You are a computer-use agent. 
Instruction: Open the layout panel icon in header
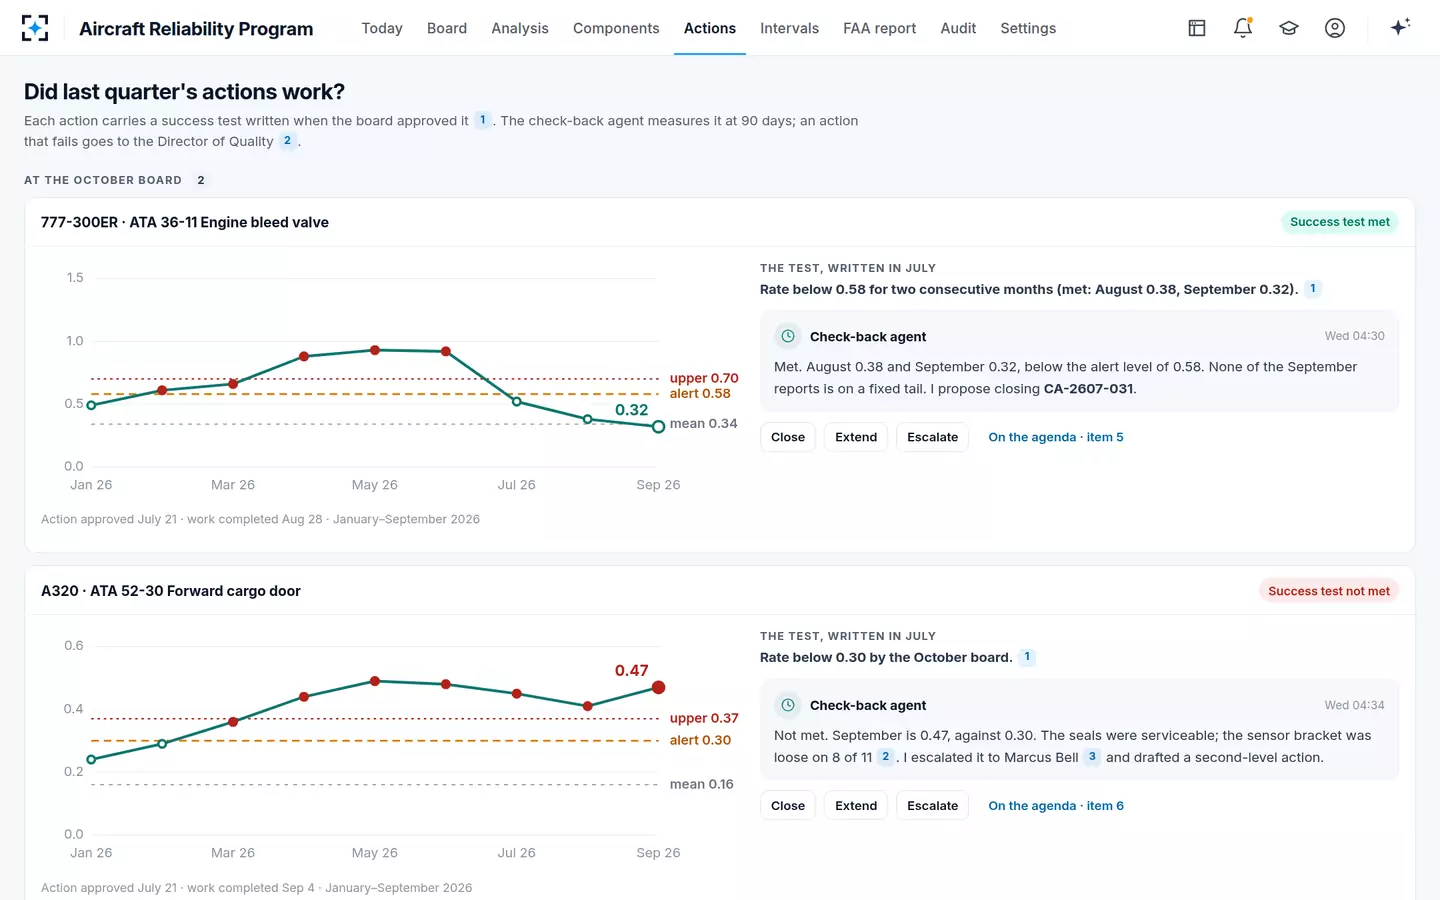(x=1197, y=28)
